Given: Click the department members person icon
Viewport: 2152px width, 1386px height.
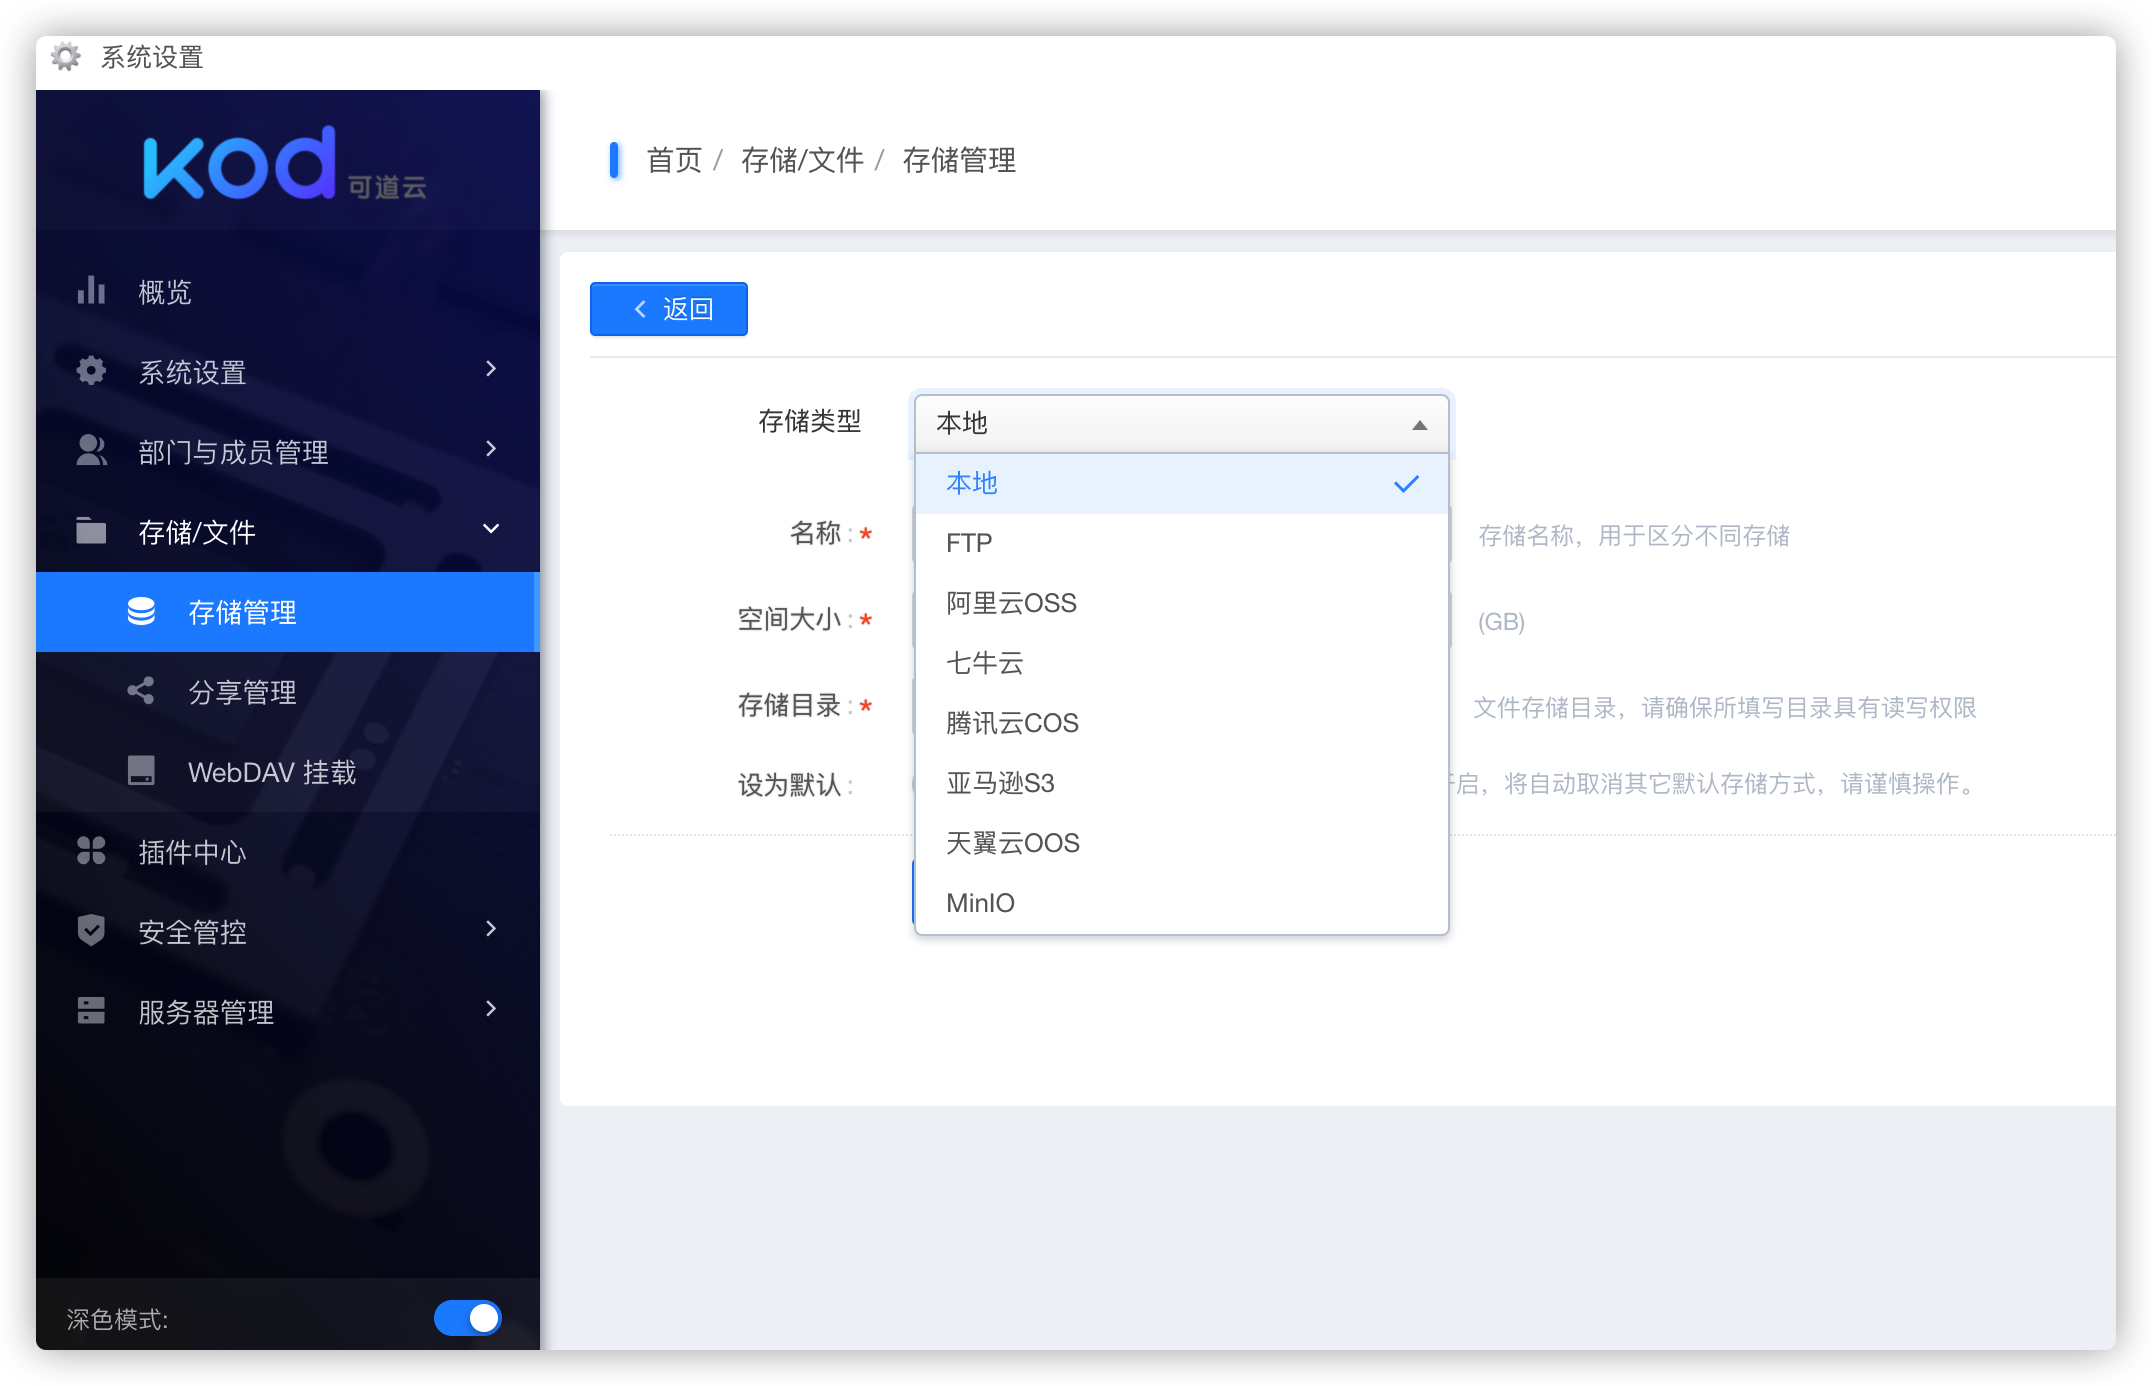Looking at the screenshot, I should (x=91, y=451).
